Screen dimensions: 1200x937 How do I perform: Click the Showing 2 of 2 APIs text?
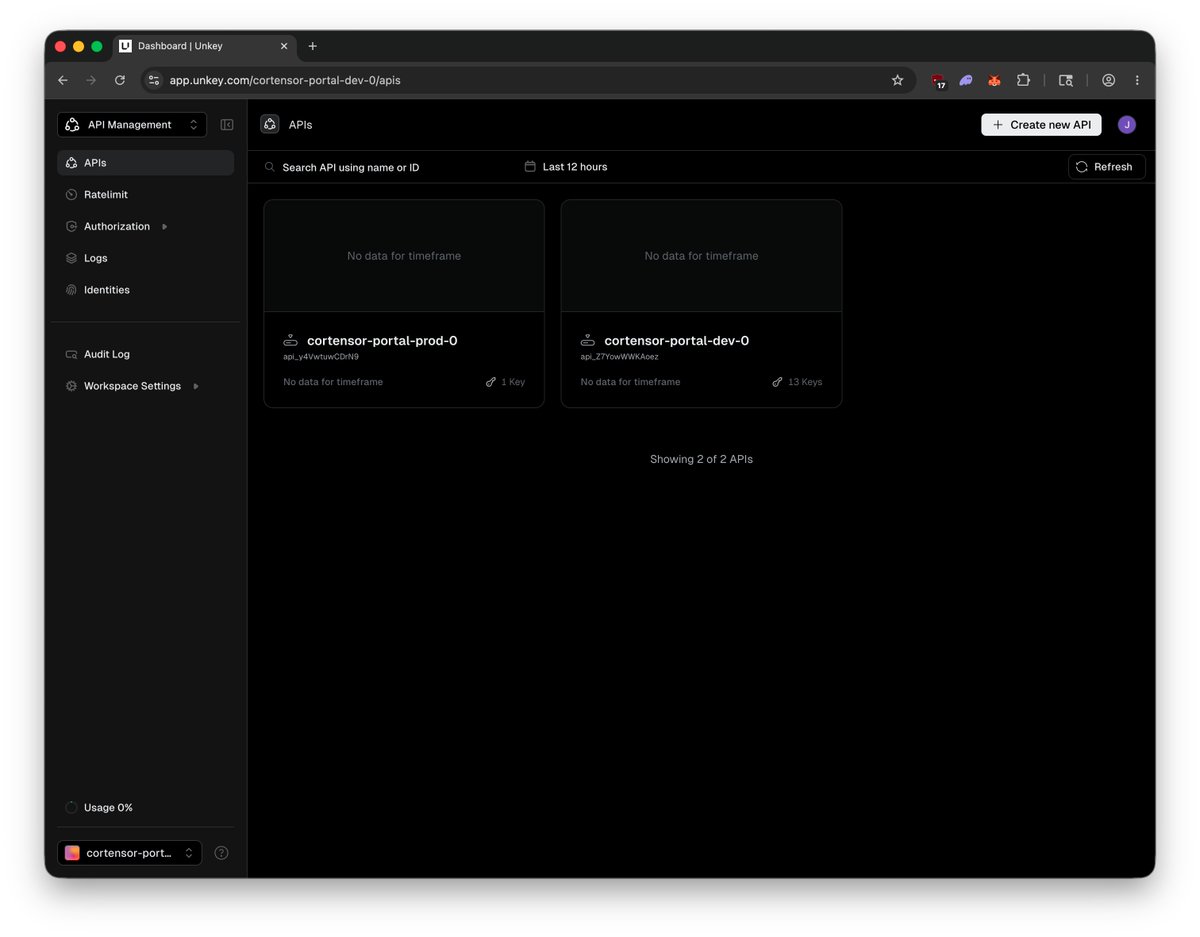pos(701,460)
